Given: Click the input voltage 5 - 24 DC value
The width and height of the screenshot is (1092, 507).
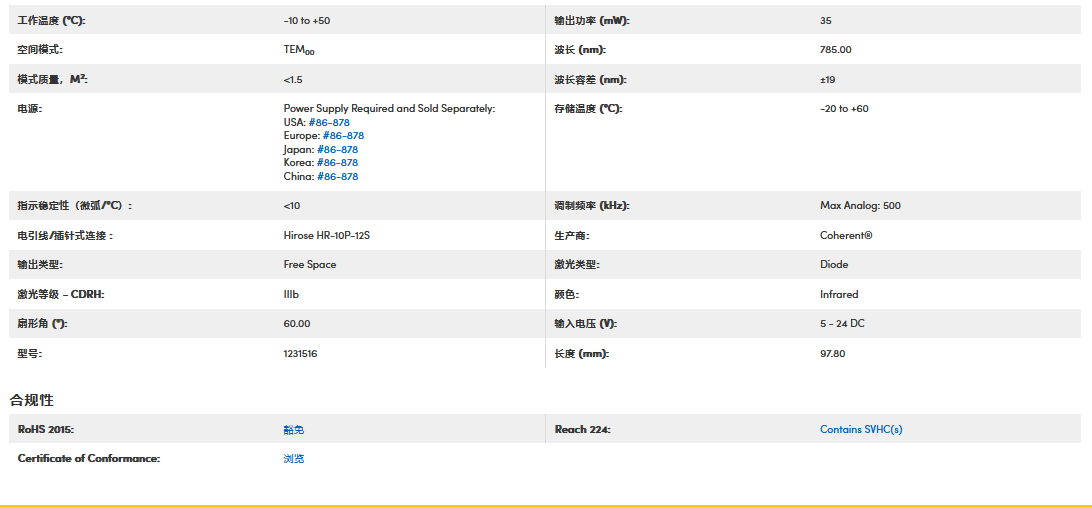Looking at the screenshot, I should pos(842,324).
